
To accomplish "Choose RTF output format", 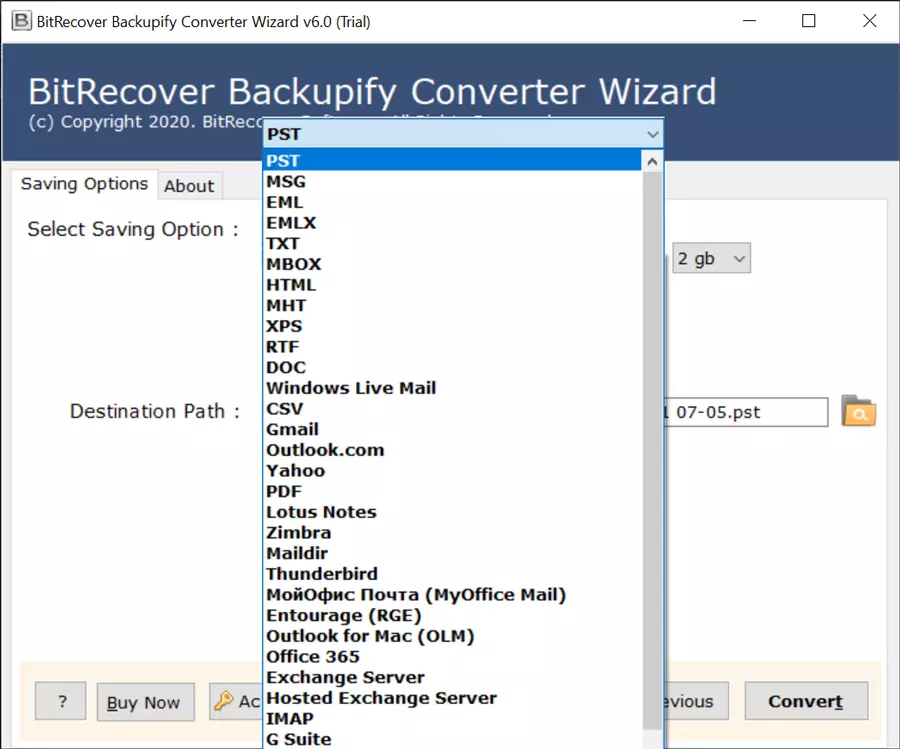I will tap(452, 347).
